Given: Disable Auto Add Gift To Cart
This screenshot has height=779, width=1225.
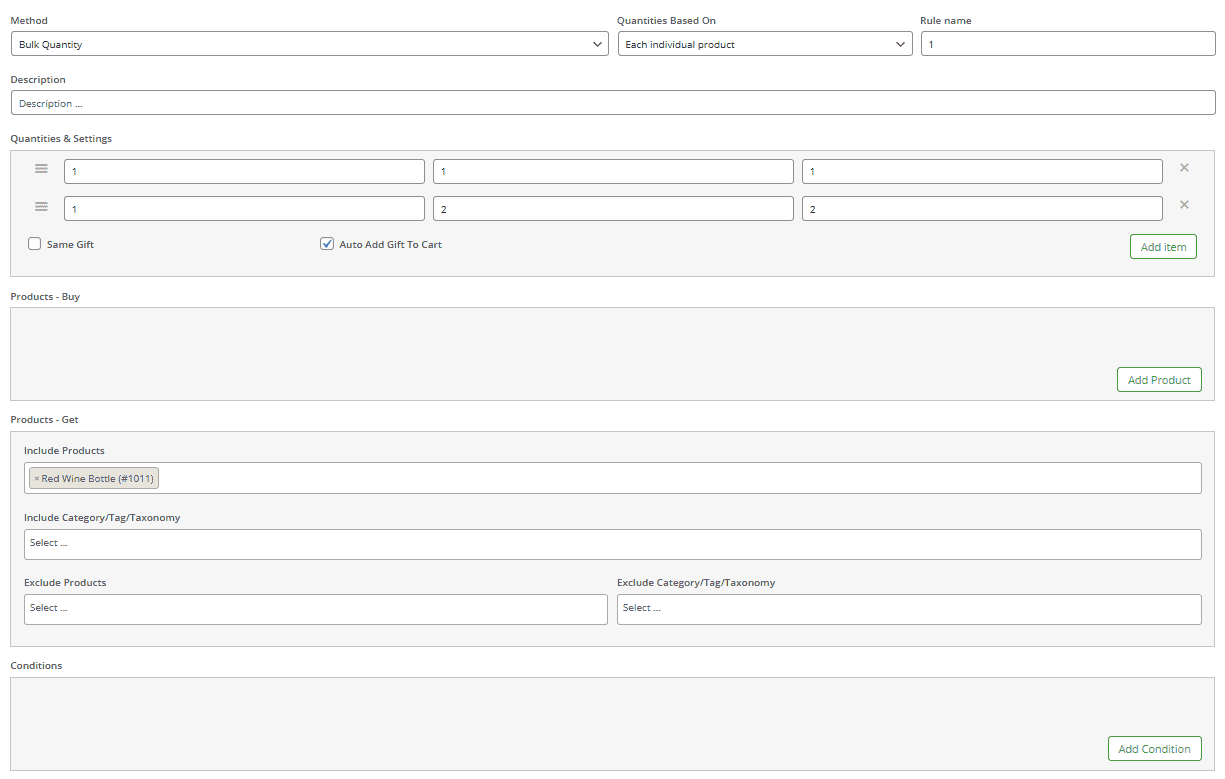Looking at the screenshot, I should click(327, 243).
